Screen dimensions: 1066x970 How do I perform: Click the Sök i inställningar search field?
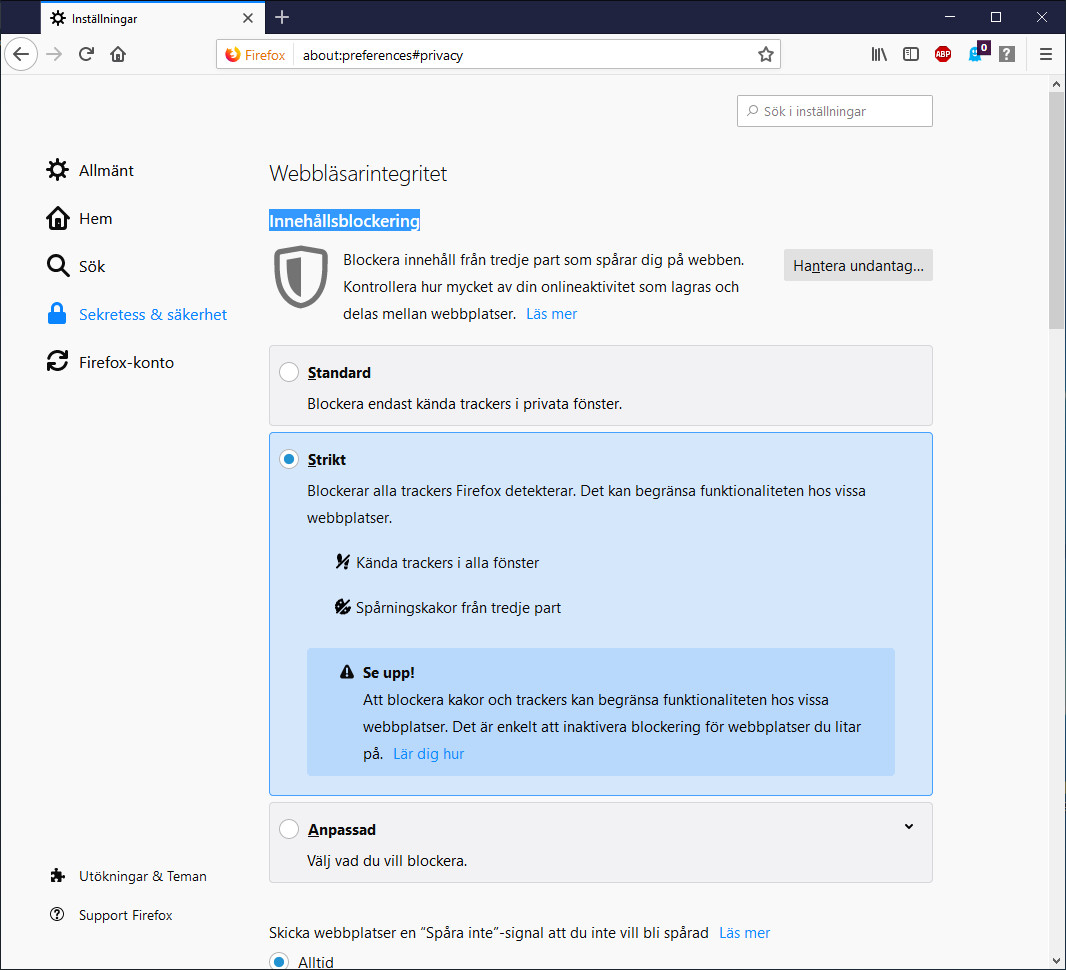tap(834, 111)
